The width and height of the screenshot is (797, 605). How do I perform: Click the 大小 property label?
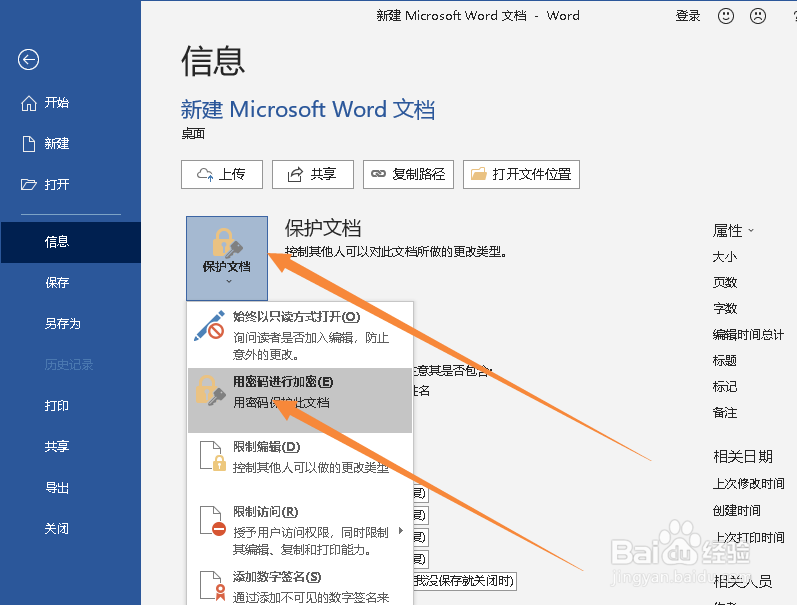(724, 256)
